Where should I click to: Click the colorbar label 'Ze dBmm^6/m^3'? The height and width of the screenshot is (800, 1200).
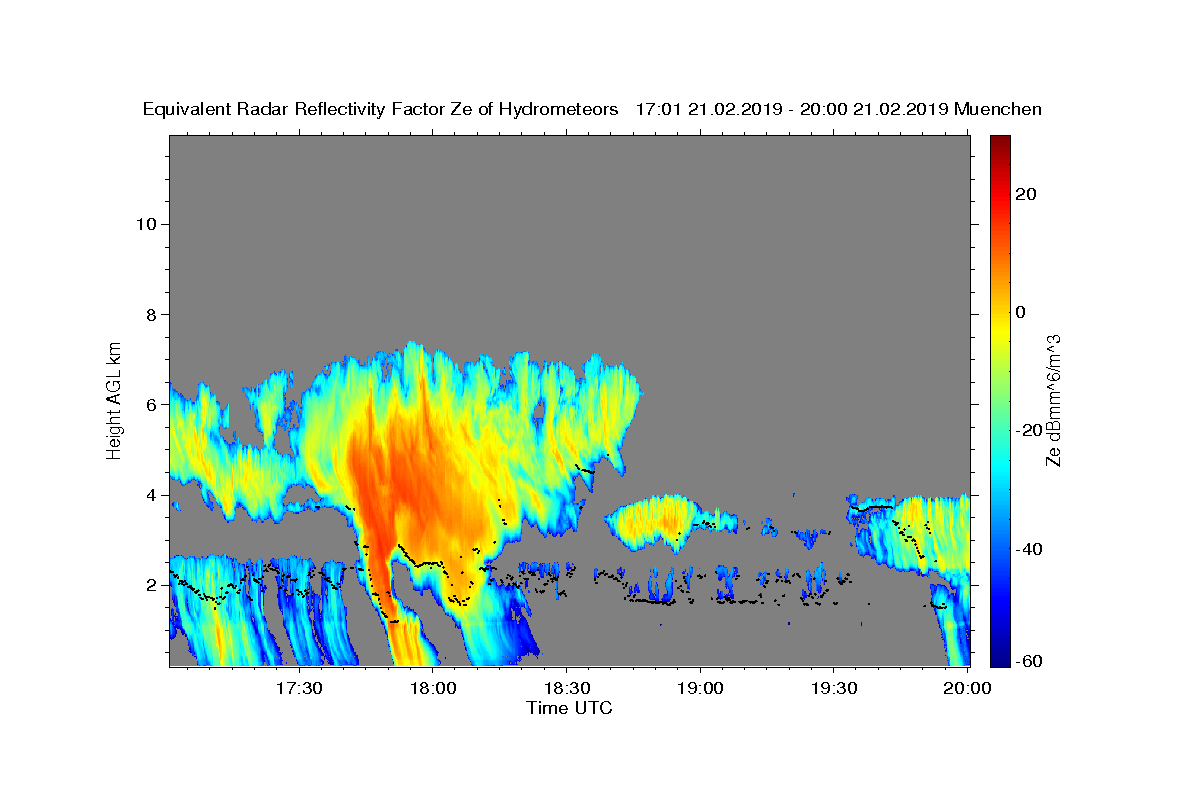pyautogui.click(x=1053, y=400)
